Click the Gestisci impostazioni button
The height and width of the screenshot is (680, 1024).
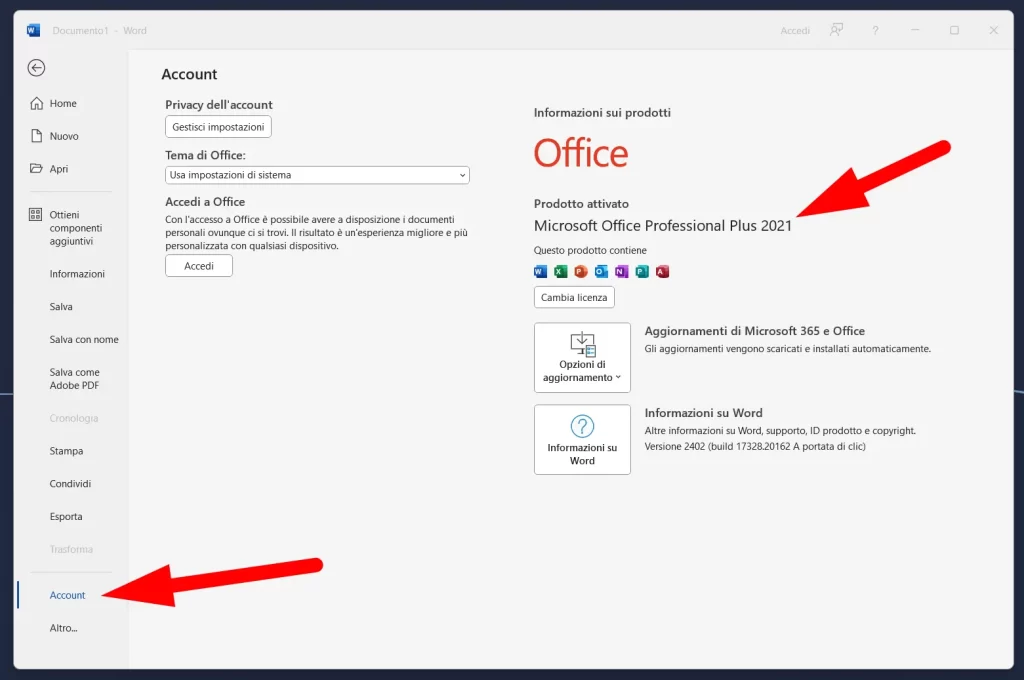(x=218, y=127)
